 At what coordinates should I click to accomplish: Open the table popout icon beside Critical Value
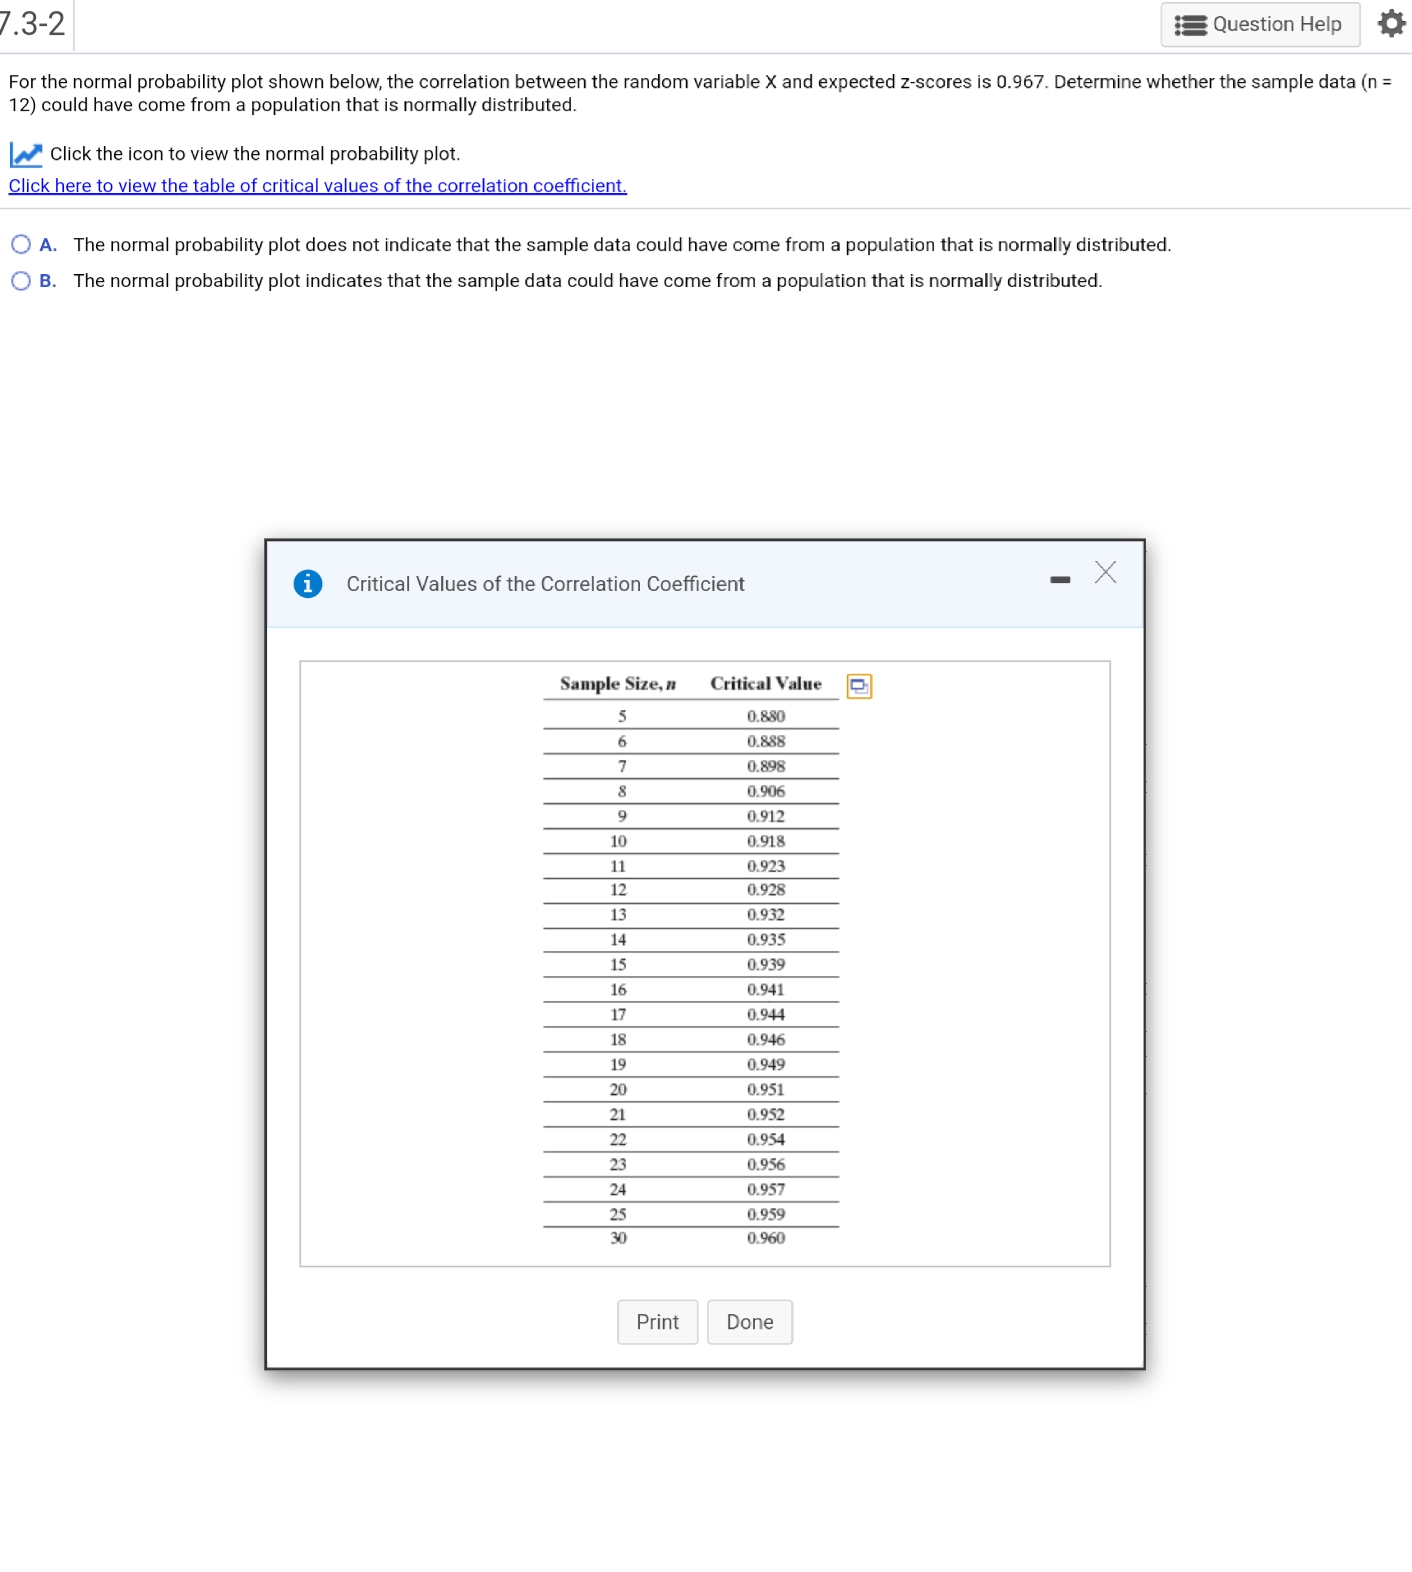(859, 686)
